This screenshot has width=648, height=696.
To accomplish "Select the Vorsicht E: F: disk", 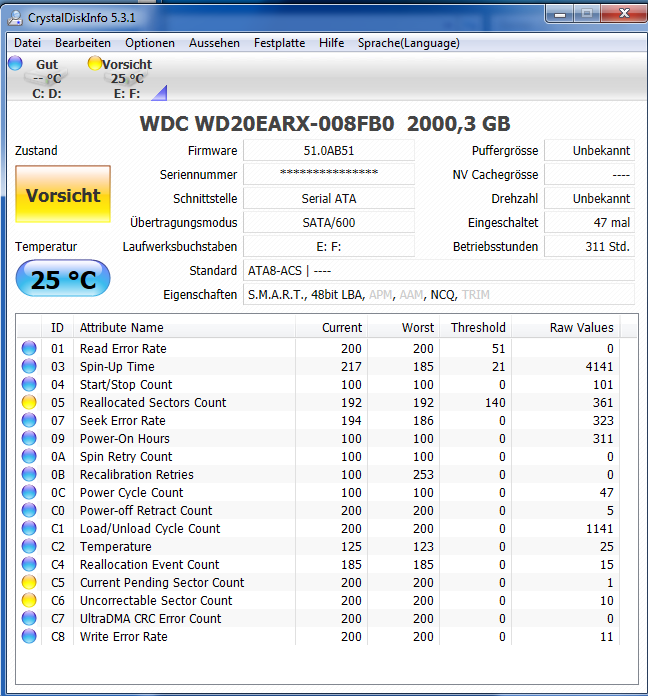I will tap(127, 79).
